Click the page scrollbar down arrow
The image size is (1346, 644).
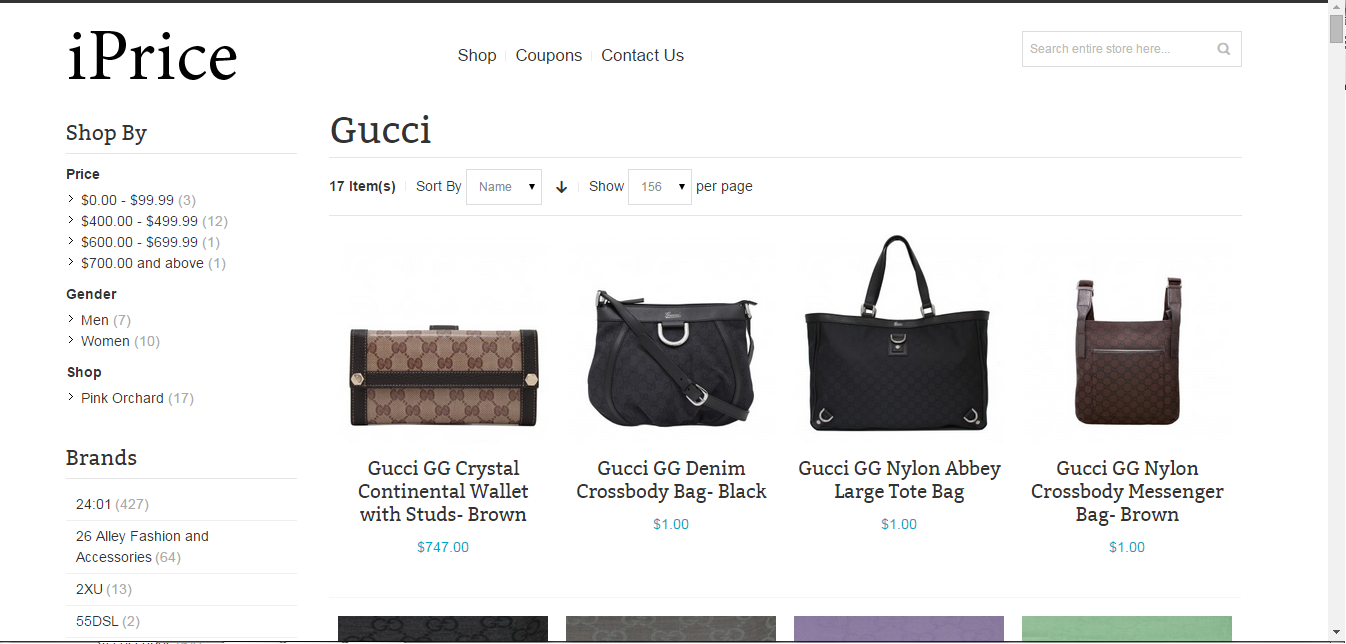pyautogui.click(x=1336, y=632)
